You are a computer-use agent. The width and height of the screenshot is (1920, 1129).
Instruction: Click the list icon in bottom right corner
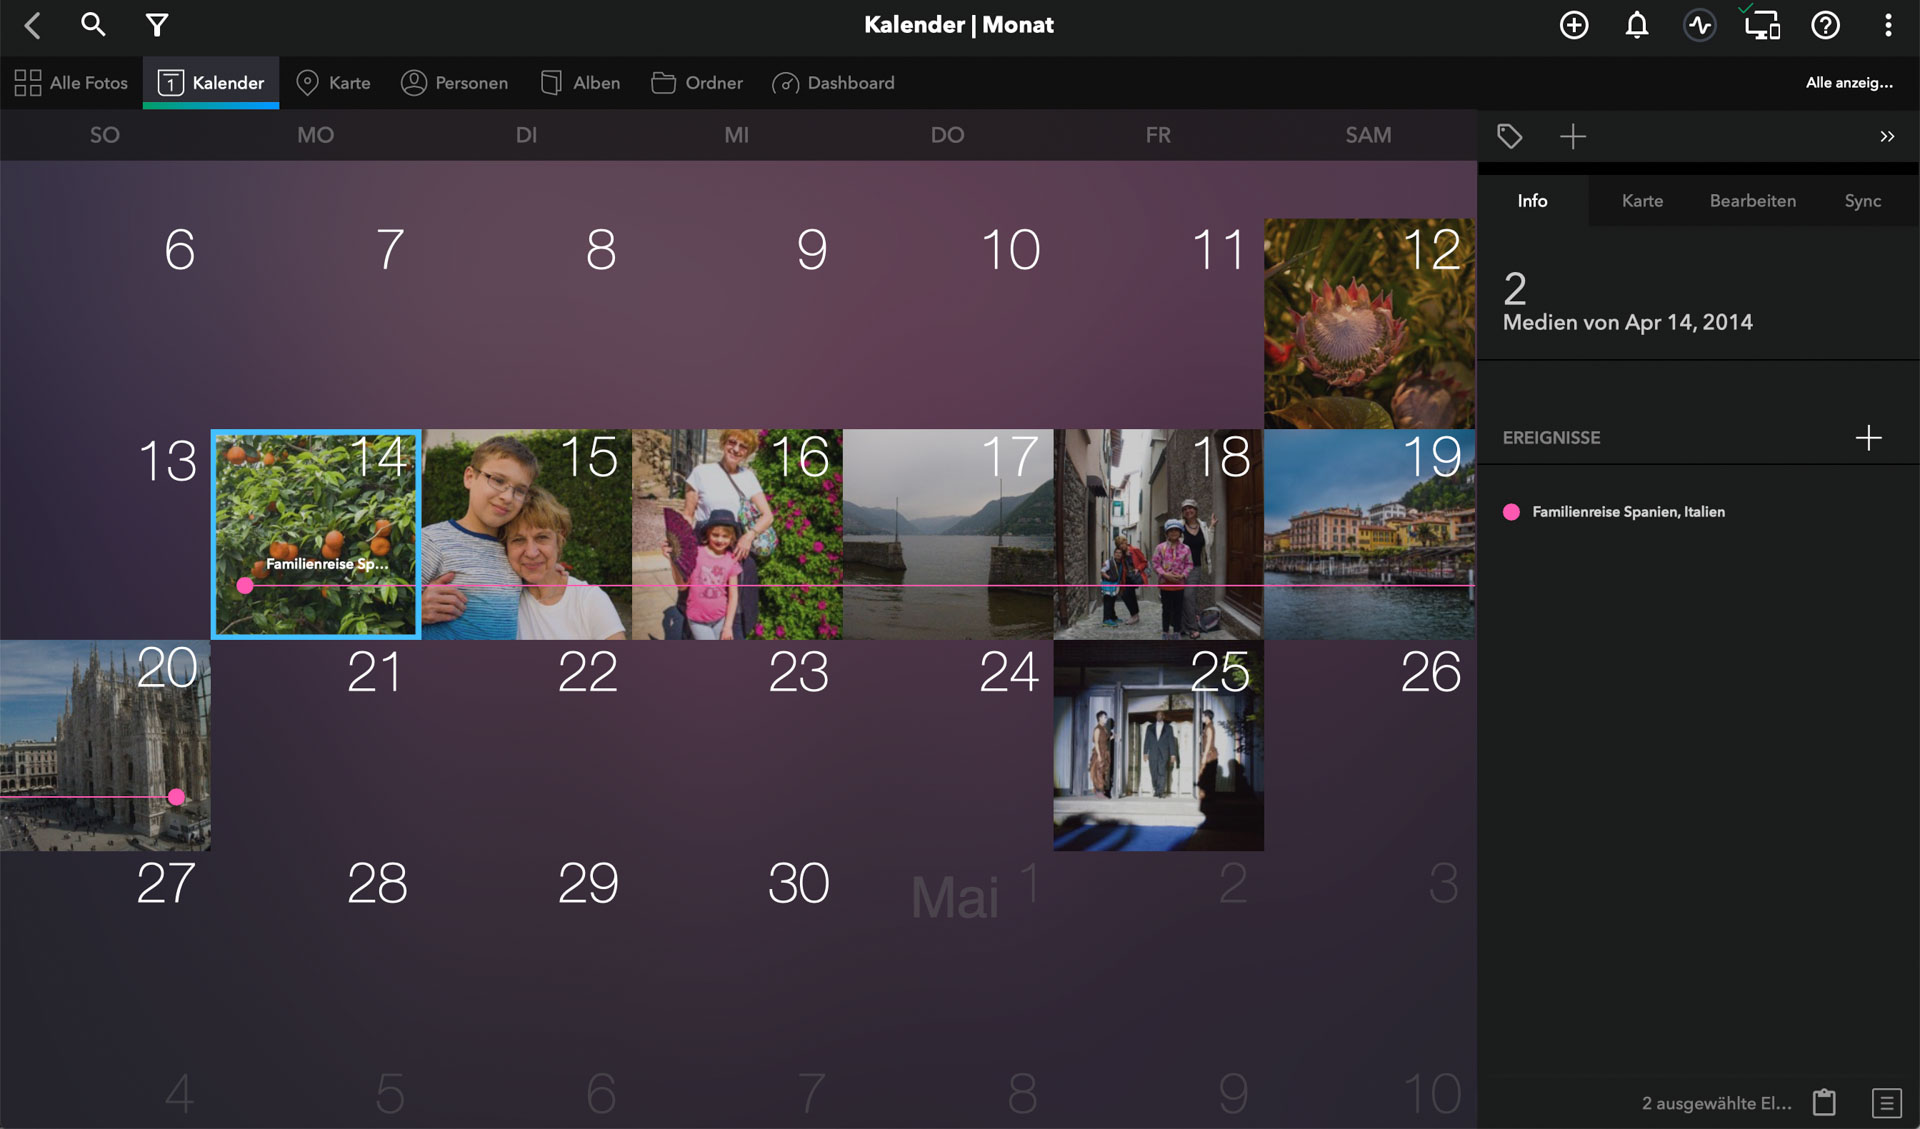(x=1886, y=1102)
